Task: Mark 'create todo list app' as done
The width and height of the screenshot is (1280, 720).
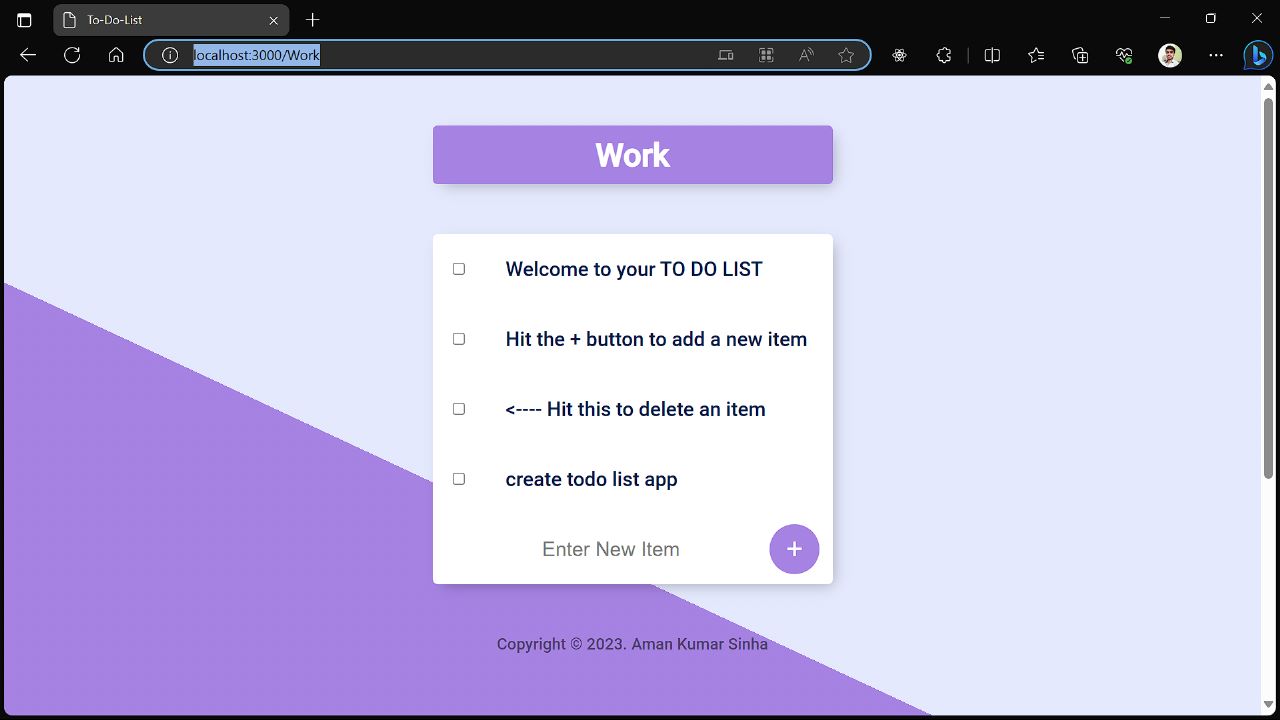Action: [458, 478]
